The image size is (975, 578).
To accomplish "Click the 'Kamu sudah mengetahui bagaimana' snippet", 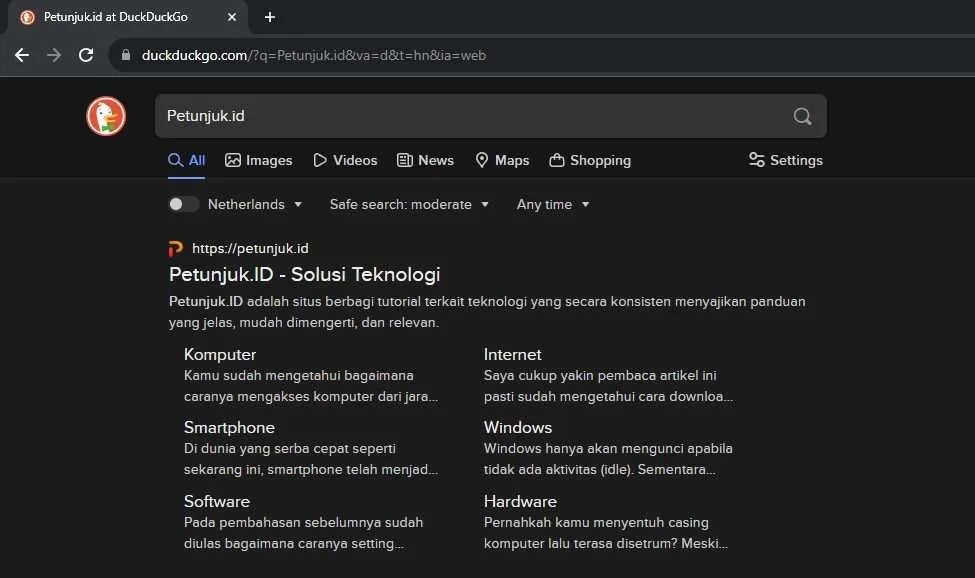I will (311, 386).
